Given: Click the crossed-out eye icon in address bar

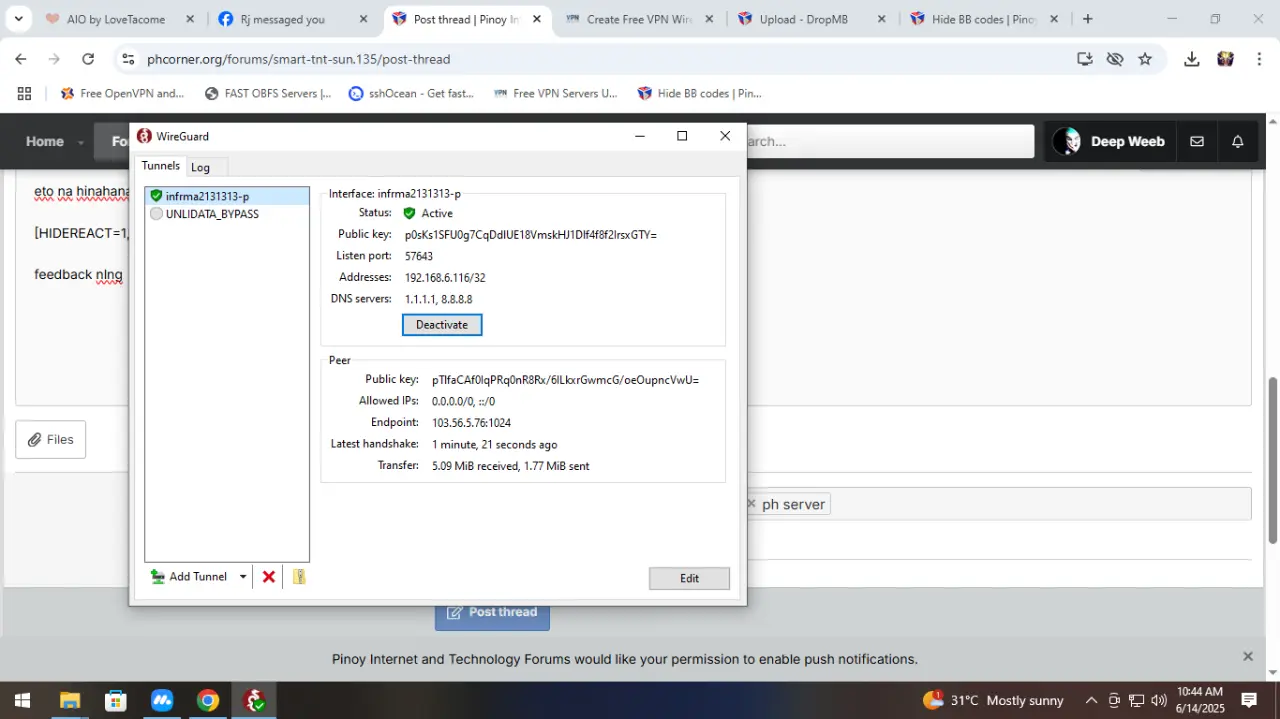Looking at the screenshot, I should point(1115,59).
